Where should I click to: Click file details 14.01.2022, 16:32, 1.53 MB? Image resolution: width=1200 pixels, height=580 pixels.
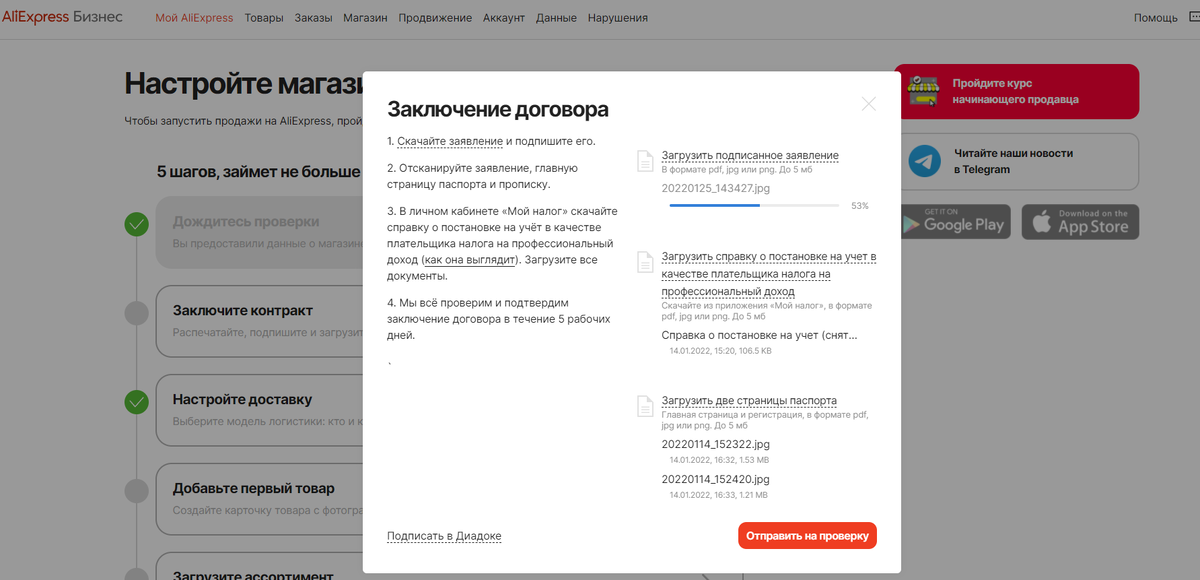pyautogui.click(x=719, y=460)
